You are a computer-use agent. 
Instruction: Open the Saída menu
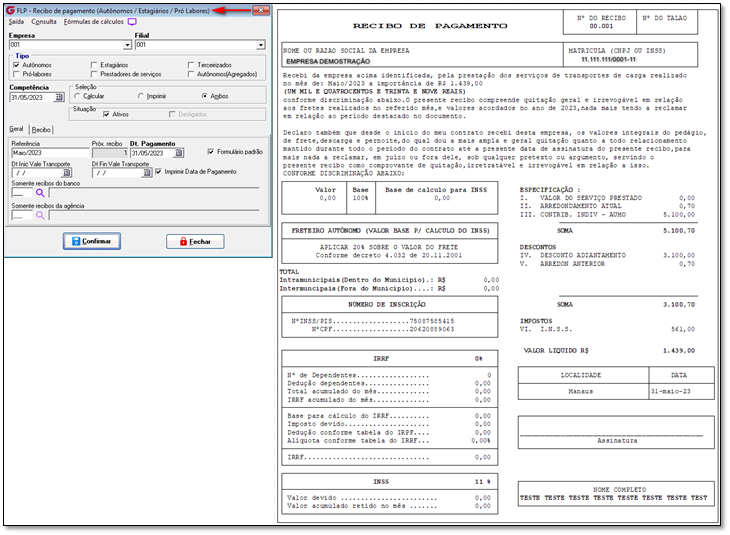(x=16, y=22)
